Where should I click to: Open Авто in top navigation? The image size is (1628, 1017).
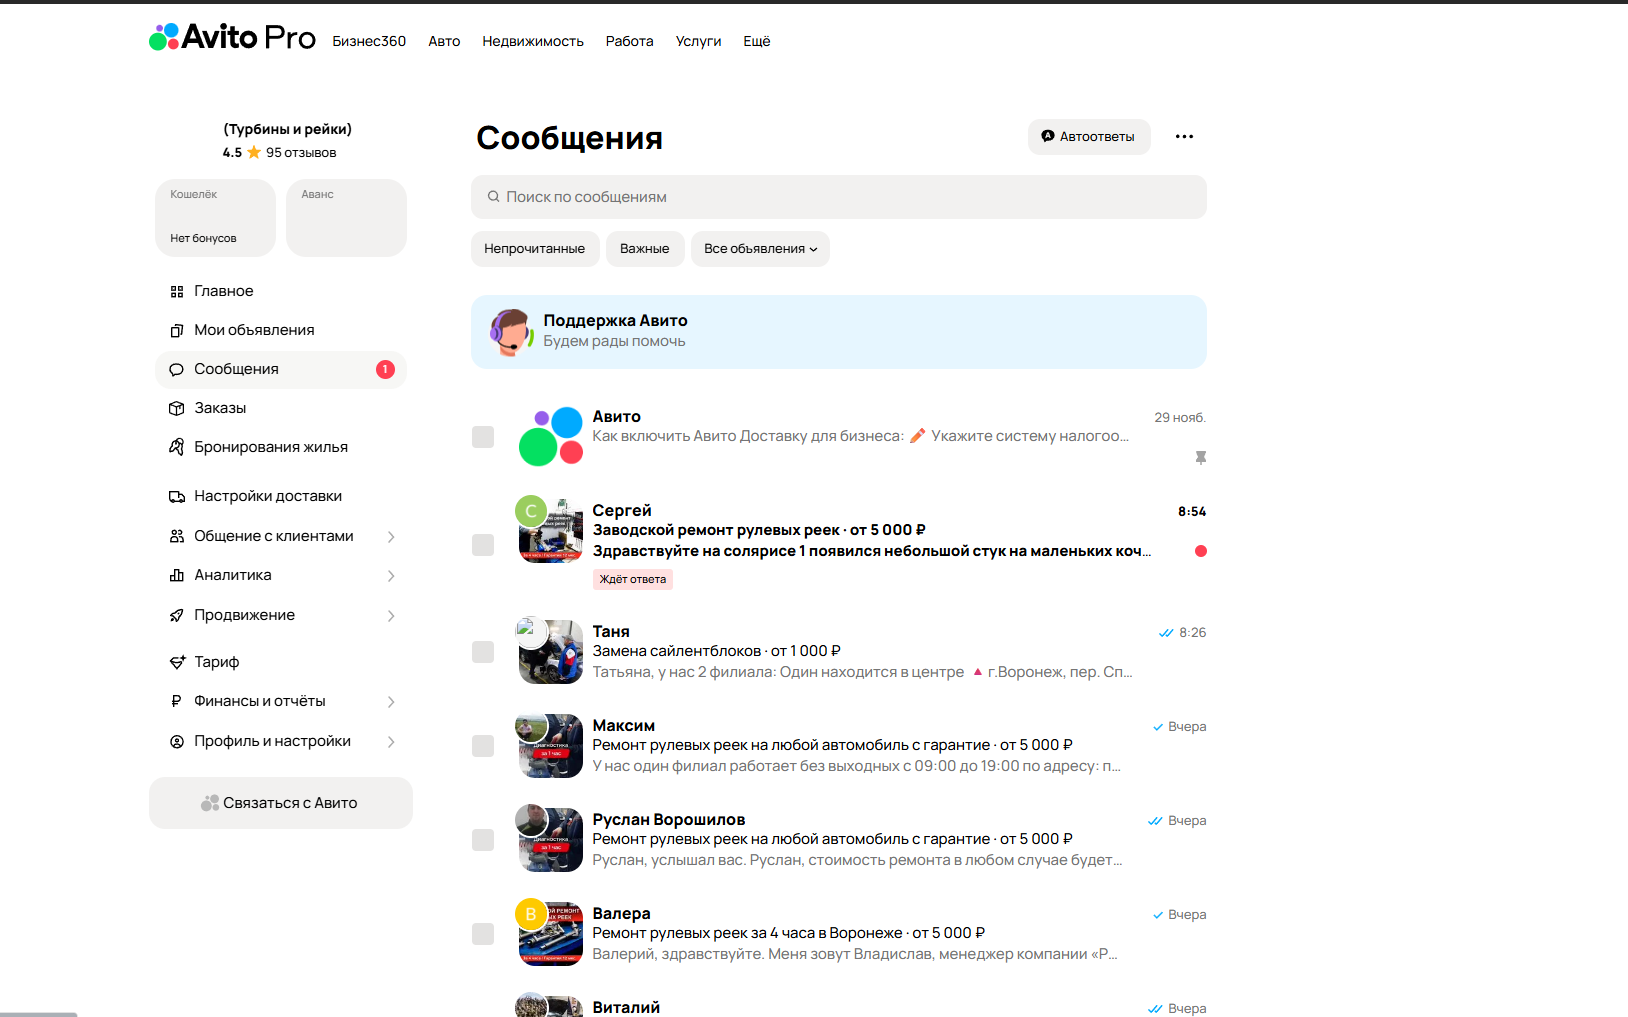(444, 41)
